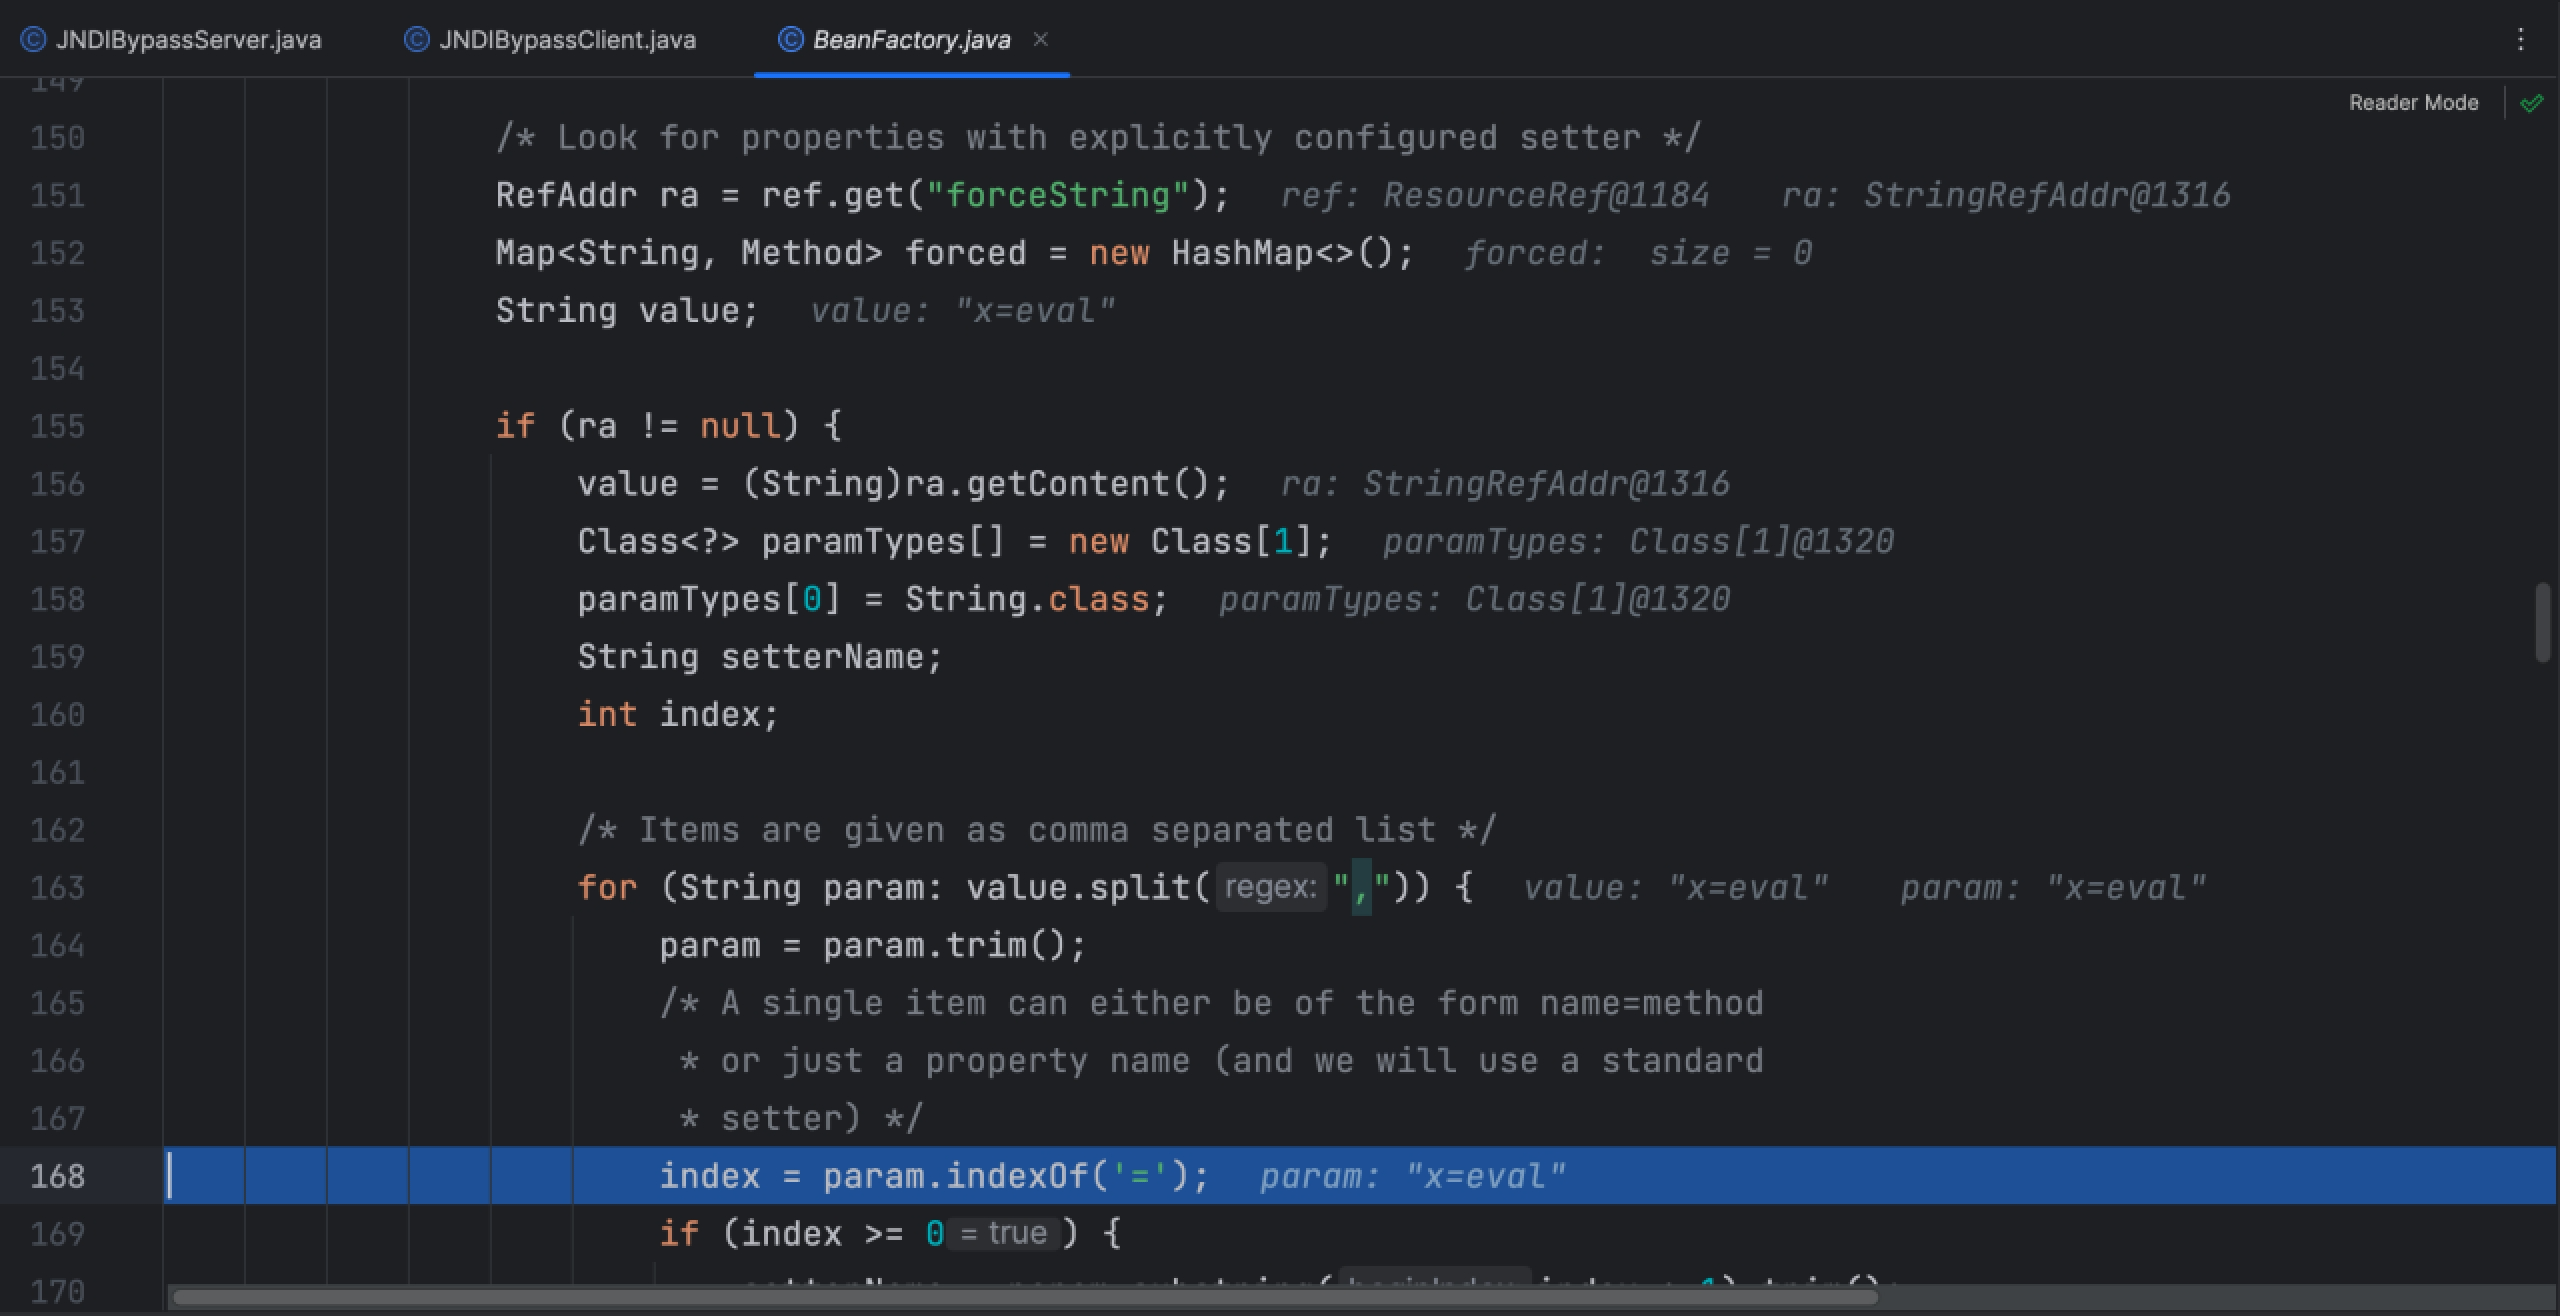The height and width of the screenshot is (1316, 2560).
Task: Click the horizontal scrollbar at bottom
Action: [1025, 1298]
